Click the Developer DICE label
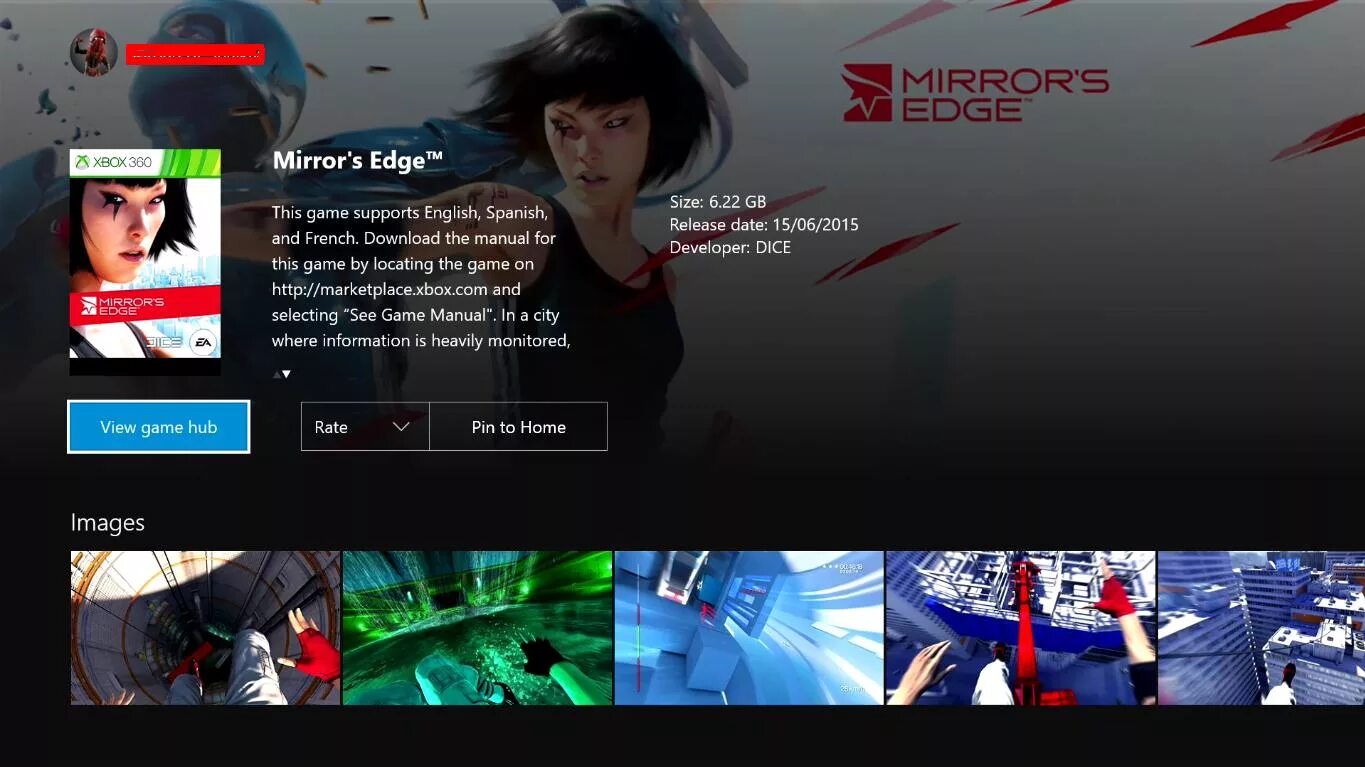 click(x=730, y=247)
